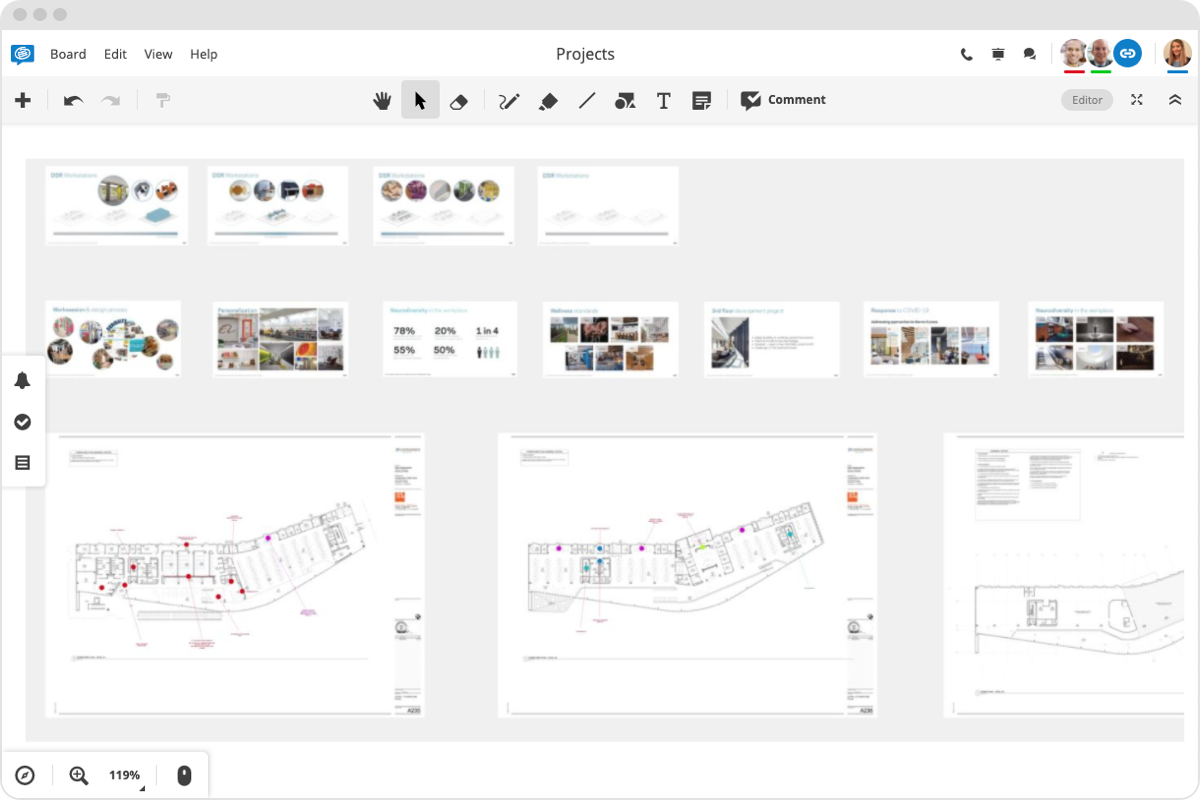1200x800 pixels.
Task: Click the Projects board title
Action: tap(585, 54)
